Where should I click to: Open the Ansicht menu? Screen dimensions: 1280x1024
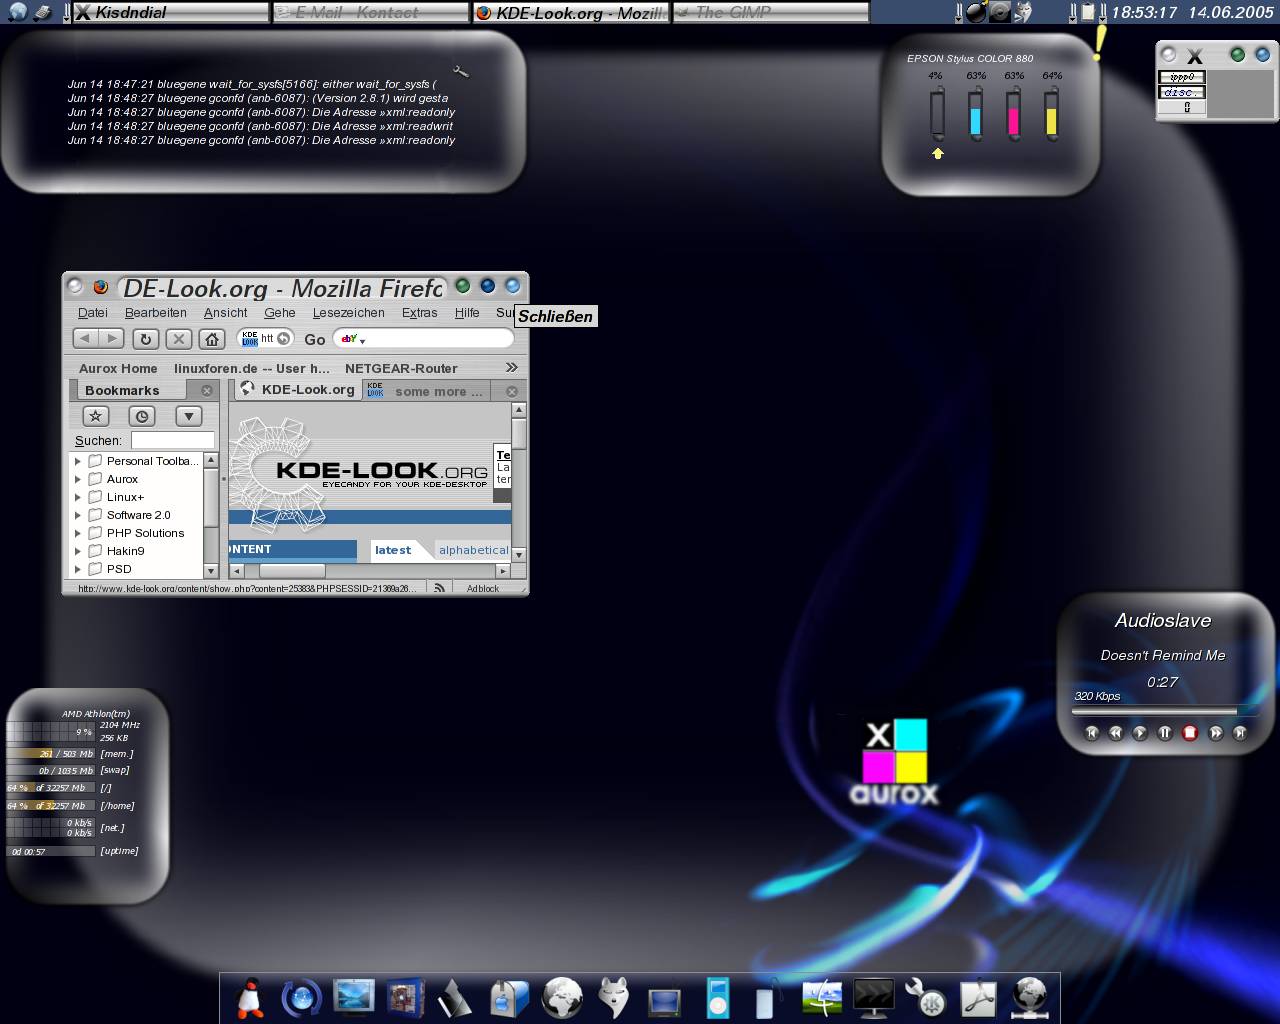pos(226,312)
